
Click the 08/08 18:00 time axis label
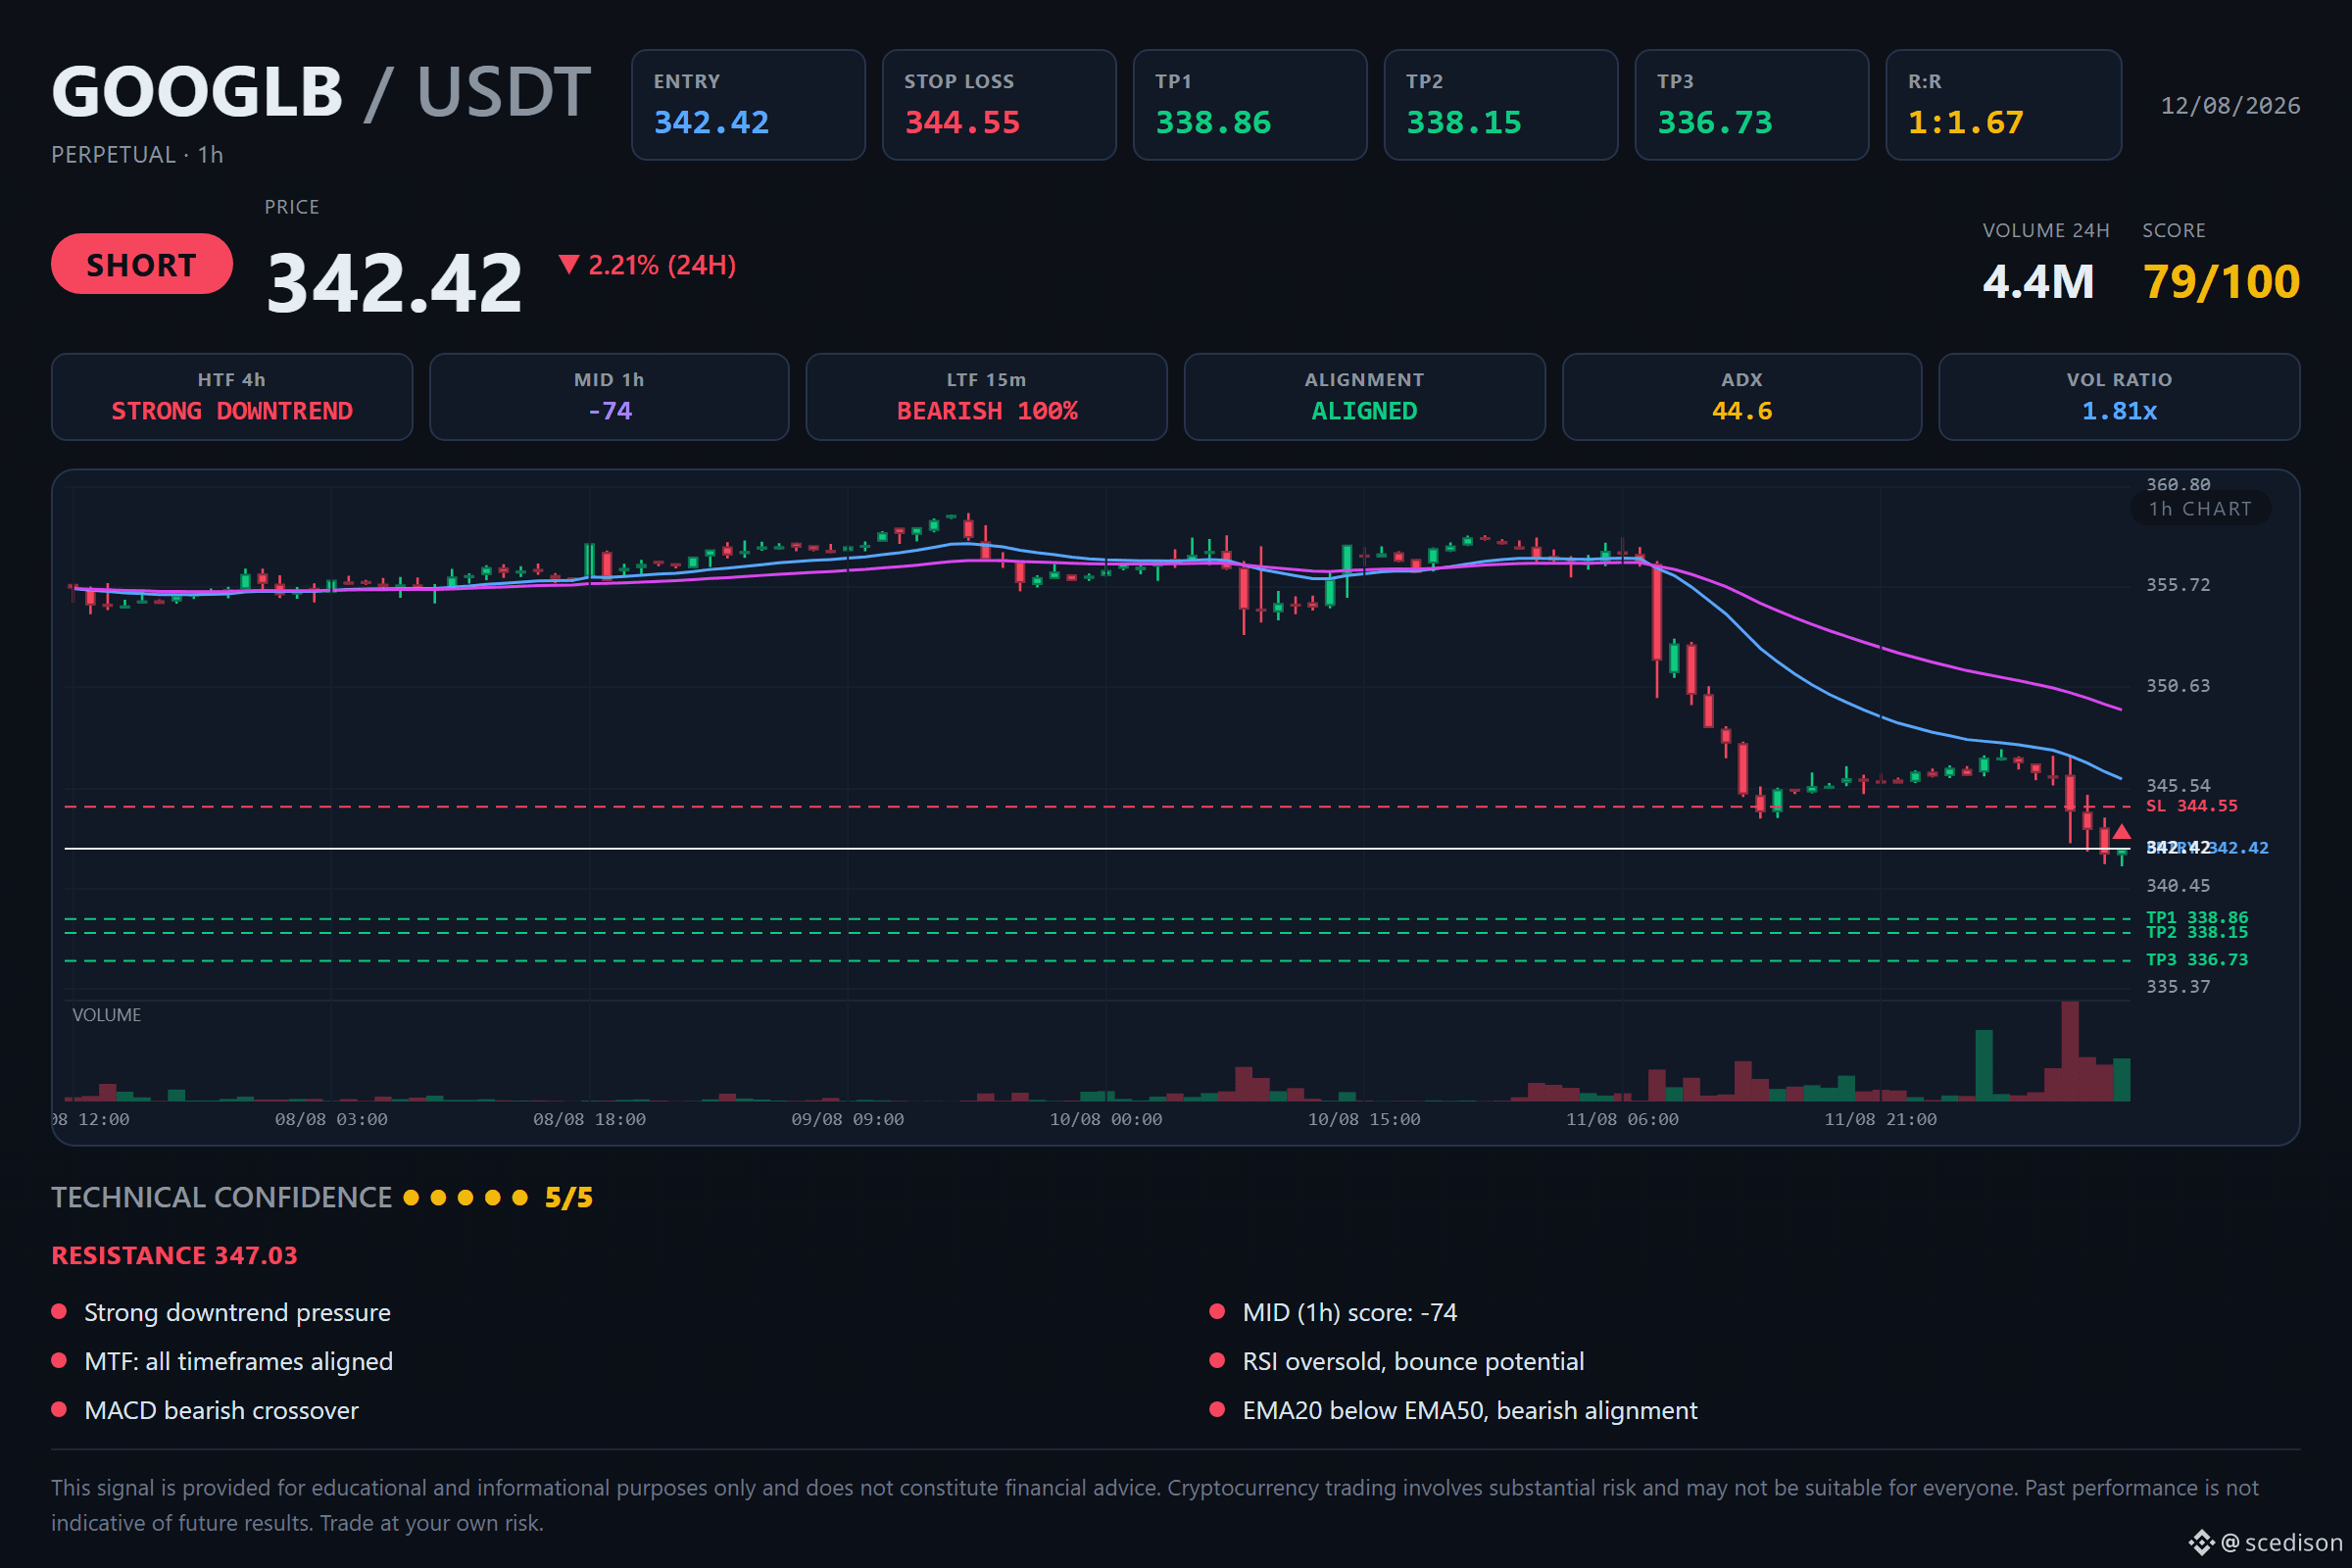tap(589, 1120)
